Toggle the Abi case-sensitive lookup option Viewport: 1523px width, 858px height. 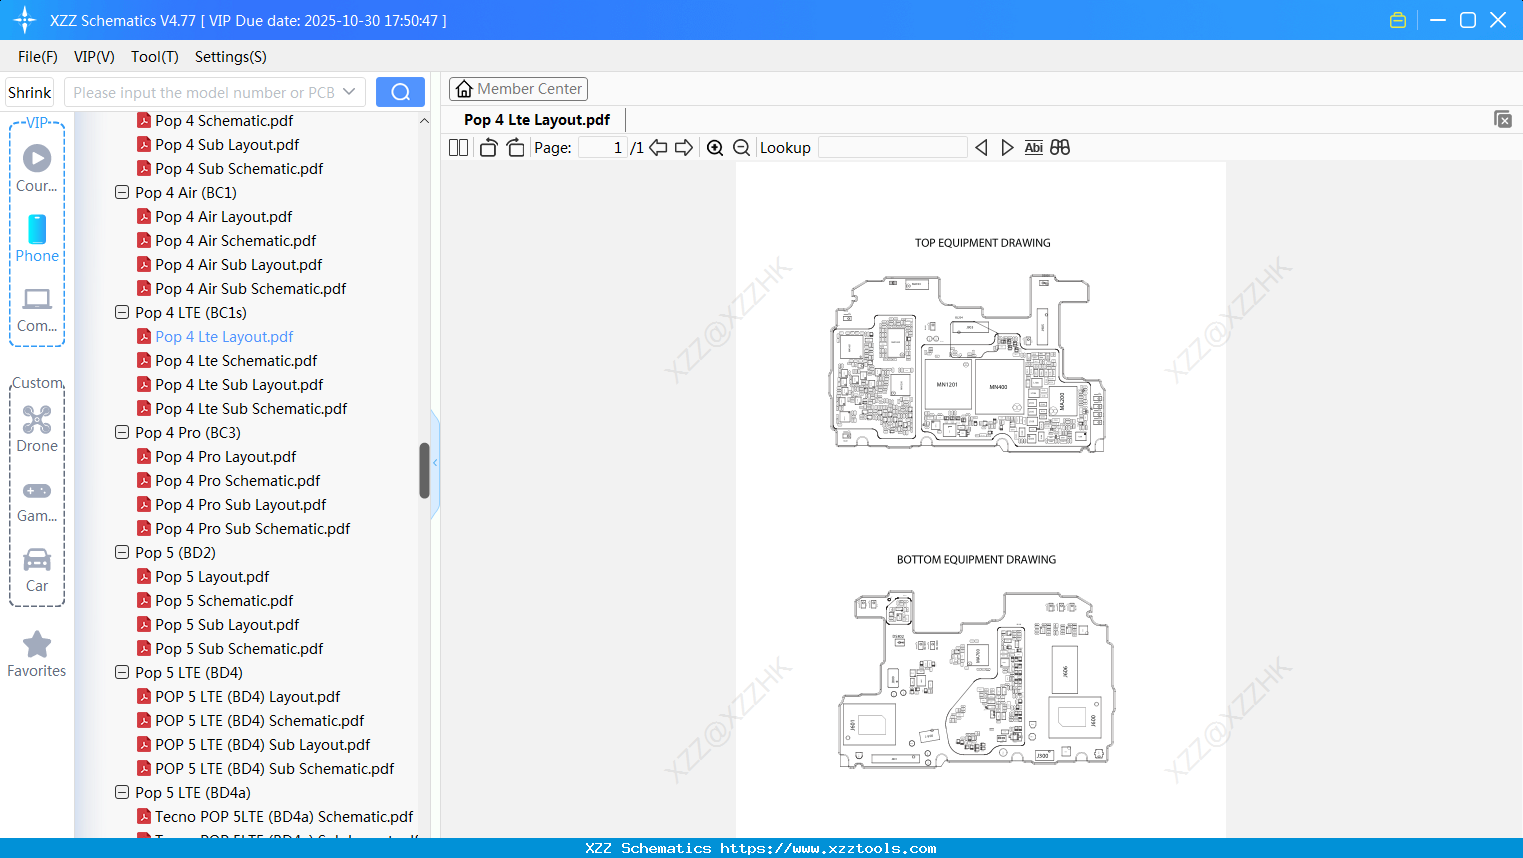[x=1033, y=147]
